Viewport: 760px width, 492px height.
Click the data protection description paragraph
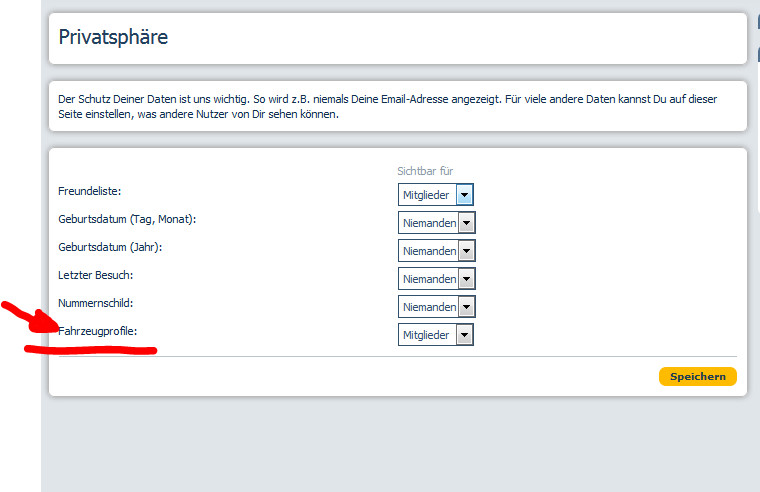click(388, 106)
